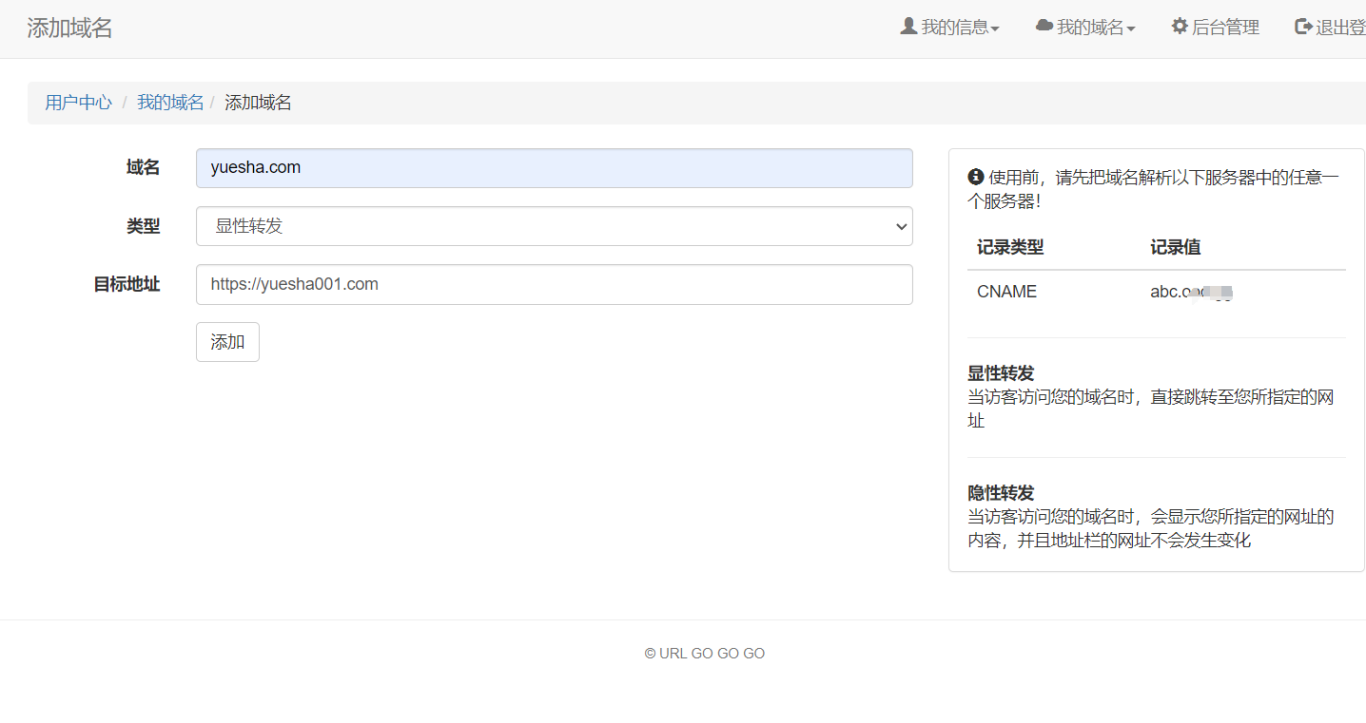Click the user icon beside 我的信息
This screenshot has width=1366, height=723.
pyautogui.click(x=908, y=27)
